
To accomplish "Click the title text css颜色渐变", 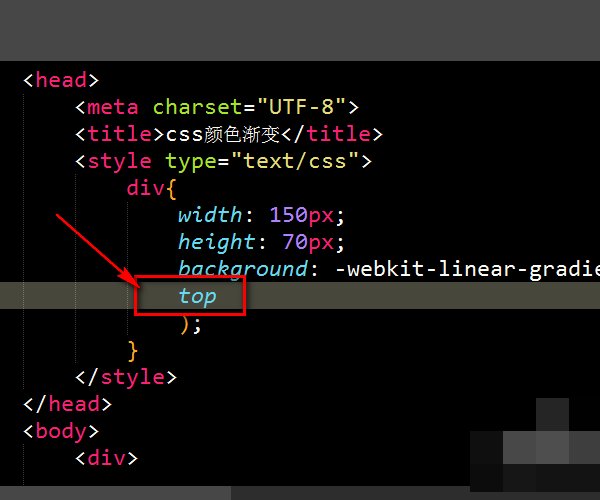I will tap(223, 134).
